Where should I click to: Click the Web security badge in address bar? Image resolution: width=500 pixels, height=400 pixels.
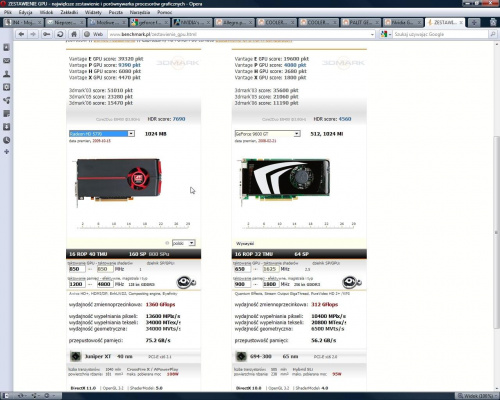click(94, 34)
